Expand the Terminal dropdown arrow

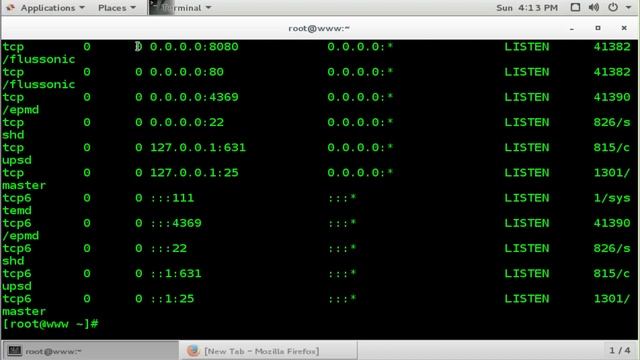coord(208,8)
